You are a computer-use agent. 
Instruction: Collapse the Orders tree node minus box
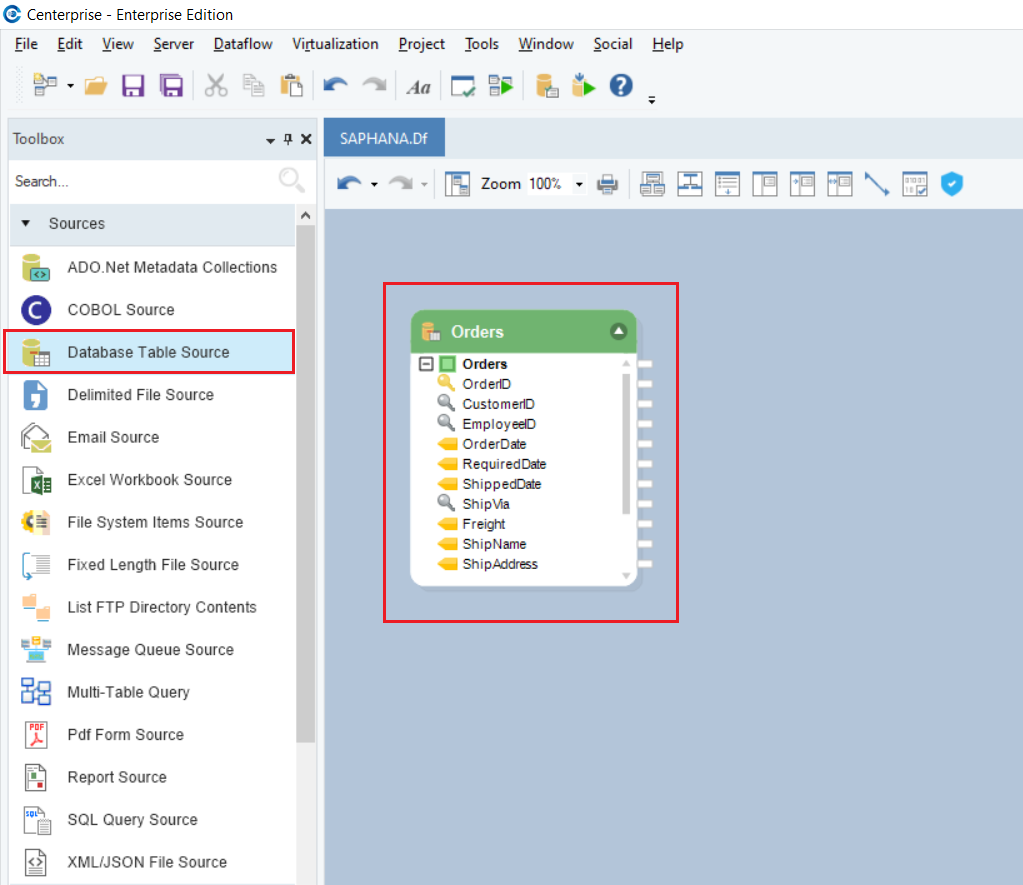tap(426, 364)
